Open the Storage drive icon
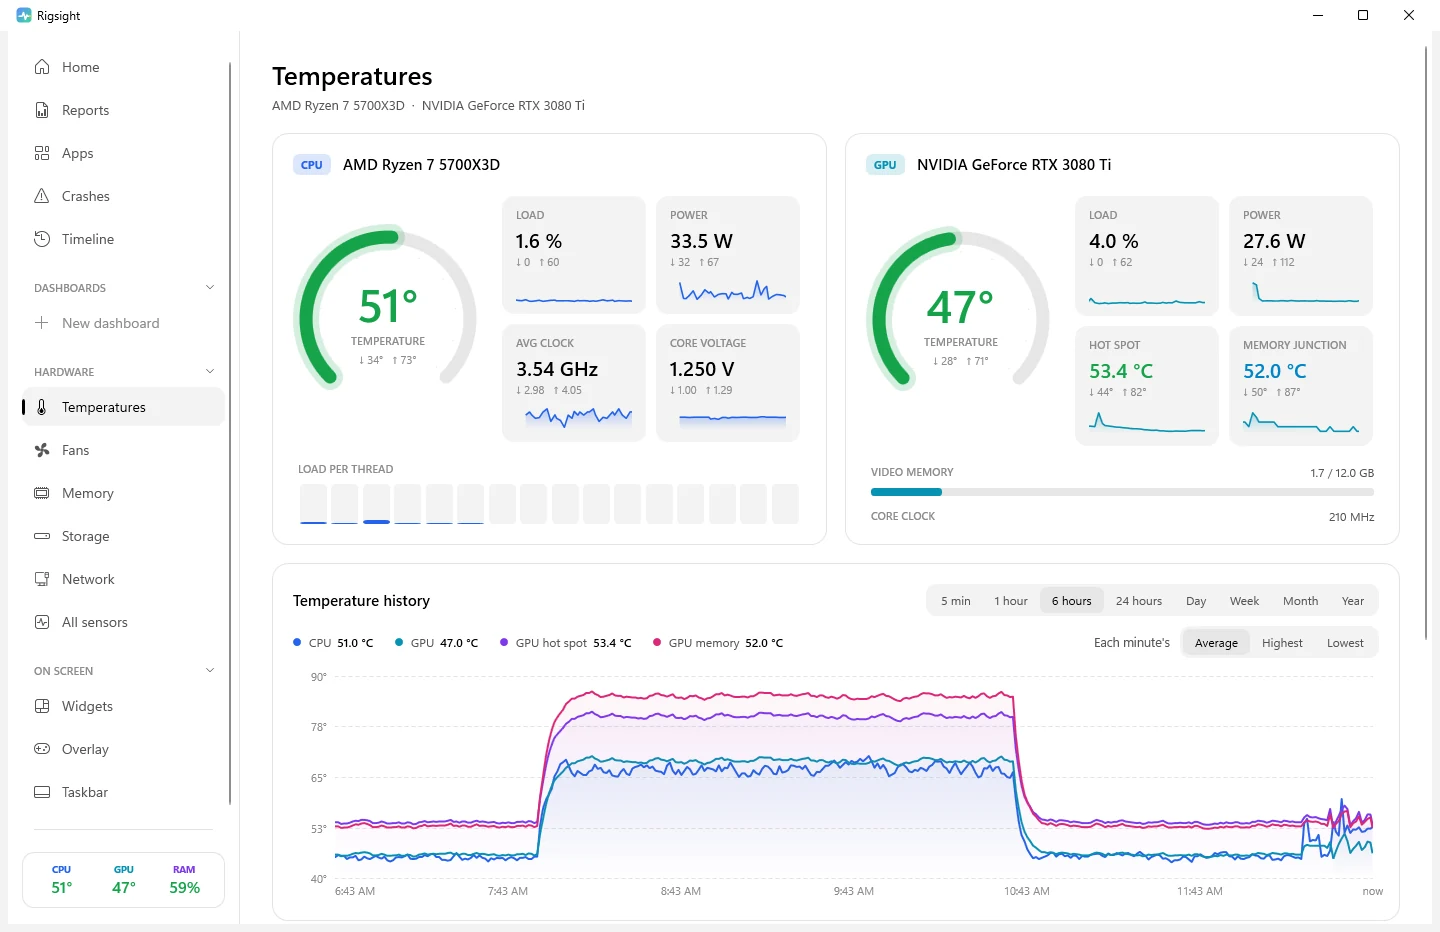This screenshot has height=932, width=1440. [42, 536]
